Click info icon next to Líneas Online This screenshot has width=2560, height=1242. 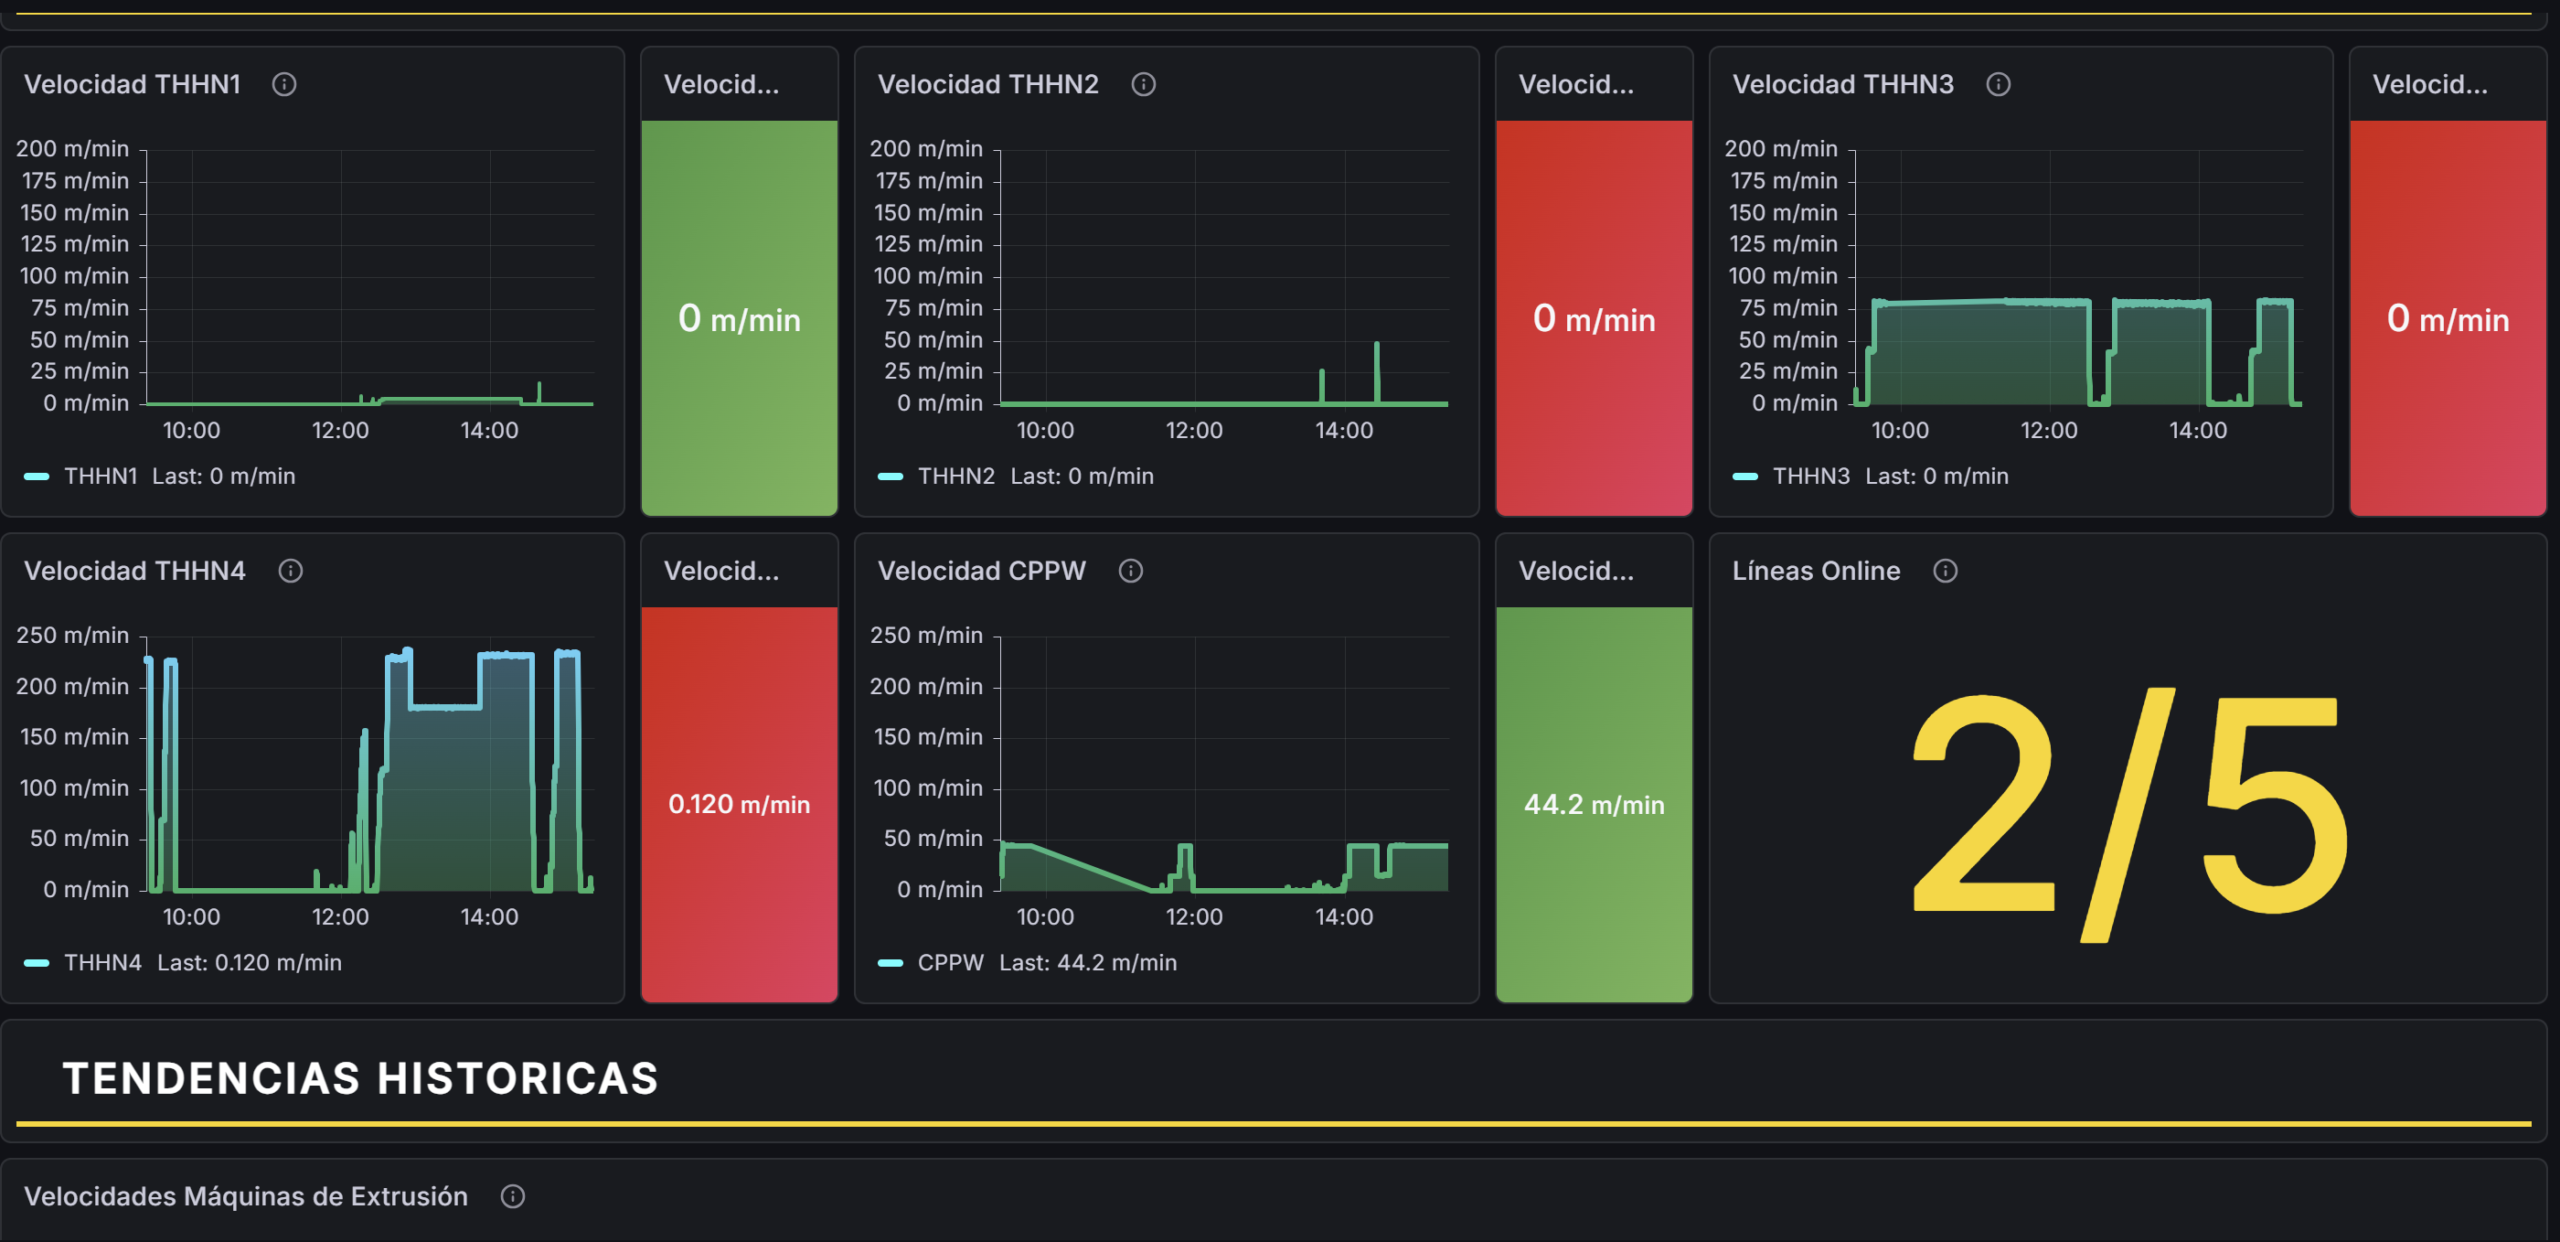(x=1945, y=571)
